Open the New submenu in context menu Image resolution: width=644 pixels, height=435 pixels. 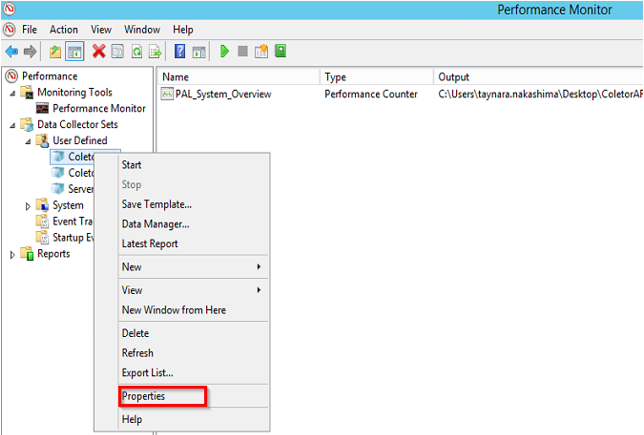click(x=194, y=267)
